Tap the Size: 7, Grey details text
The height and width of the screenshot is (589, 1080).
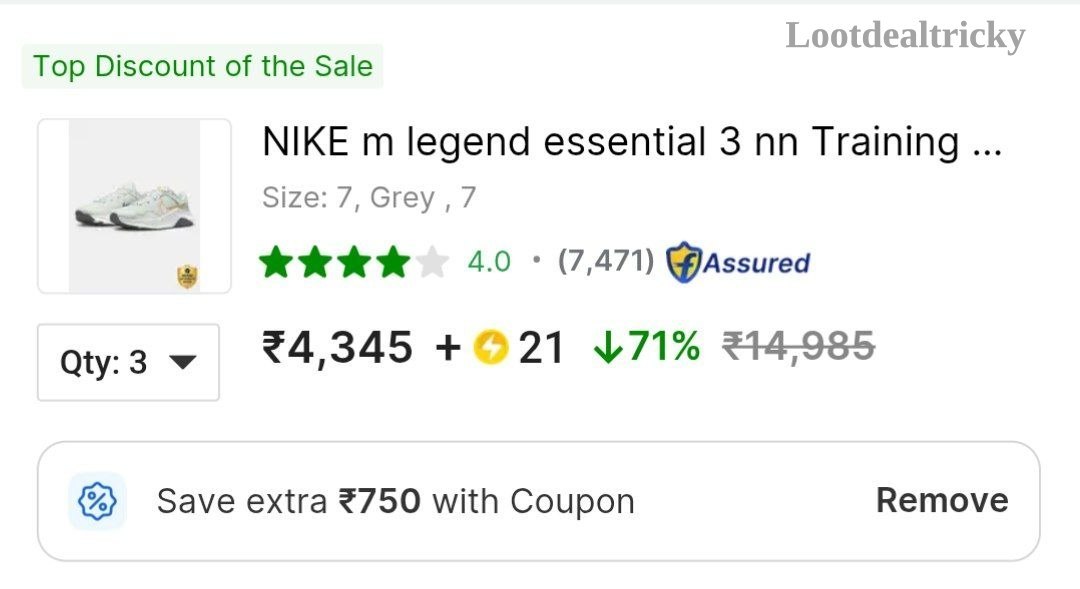(x=369, y=198)
